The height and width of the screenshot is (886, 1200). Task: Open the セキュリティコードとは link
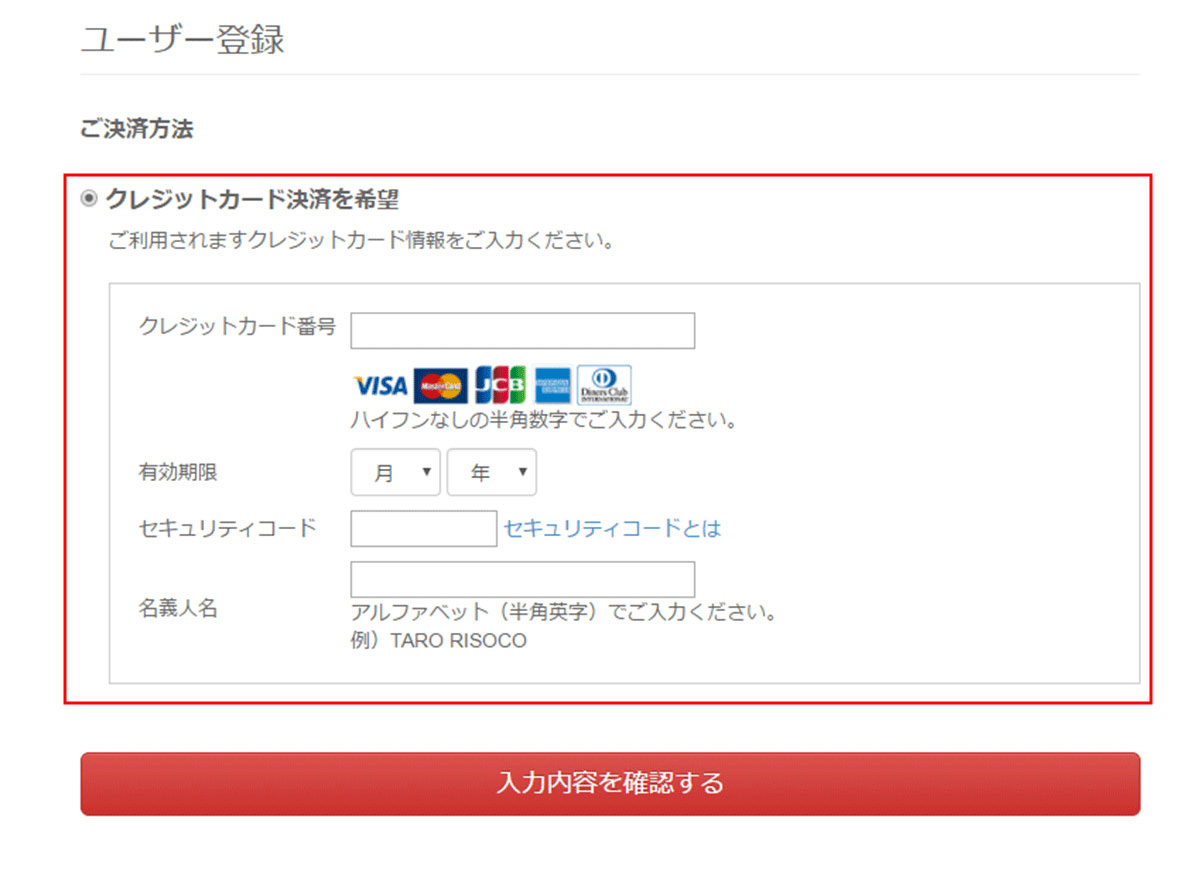[x=612, y=529]
